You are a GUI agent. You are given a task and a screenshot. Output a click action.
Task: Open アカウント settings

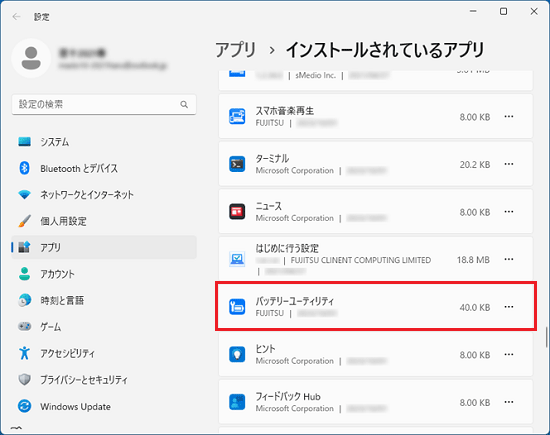(x=104, y=274)
